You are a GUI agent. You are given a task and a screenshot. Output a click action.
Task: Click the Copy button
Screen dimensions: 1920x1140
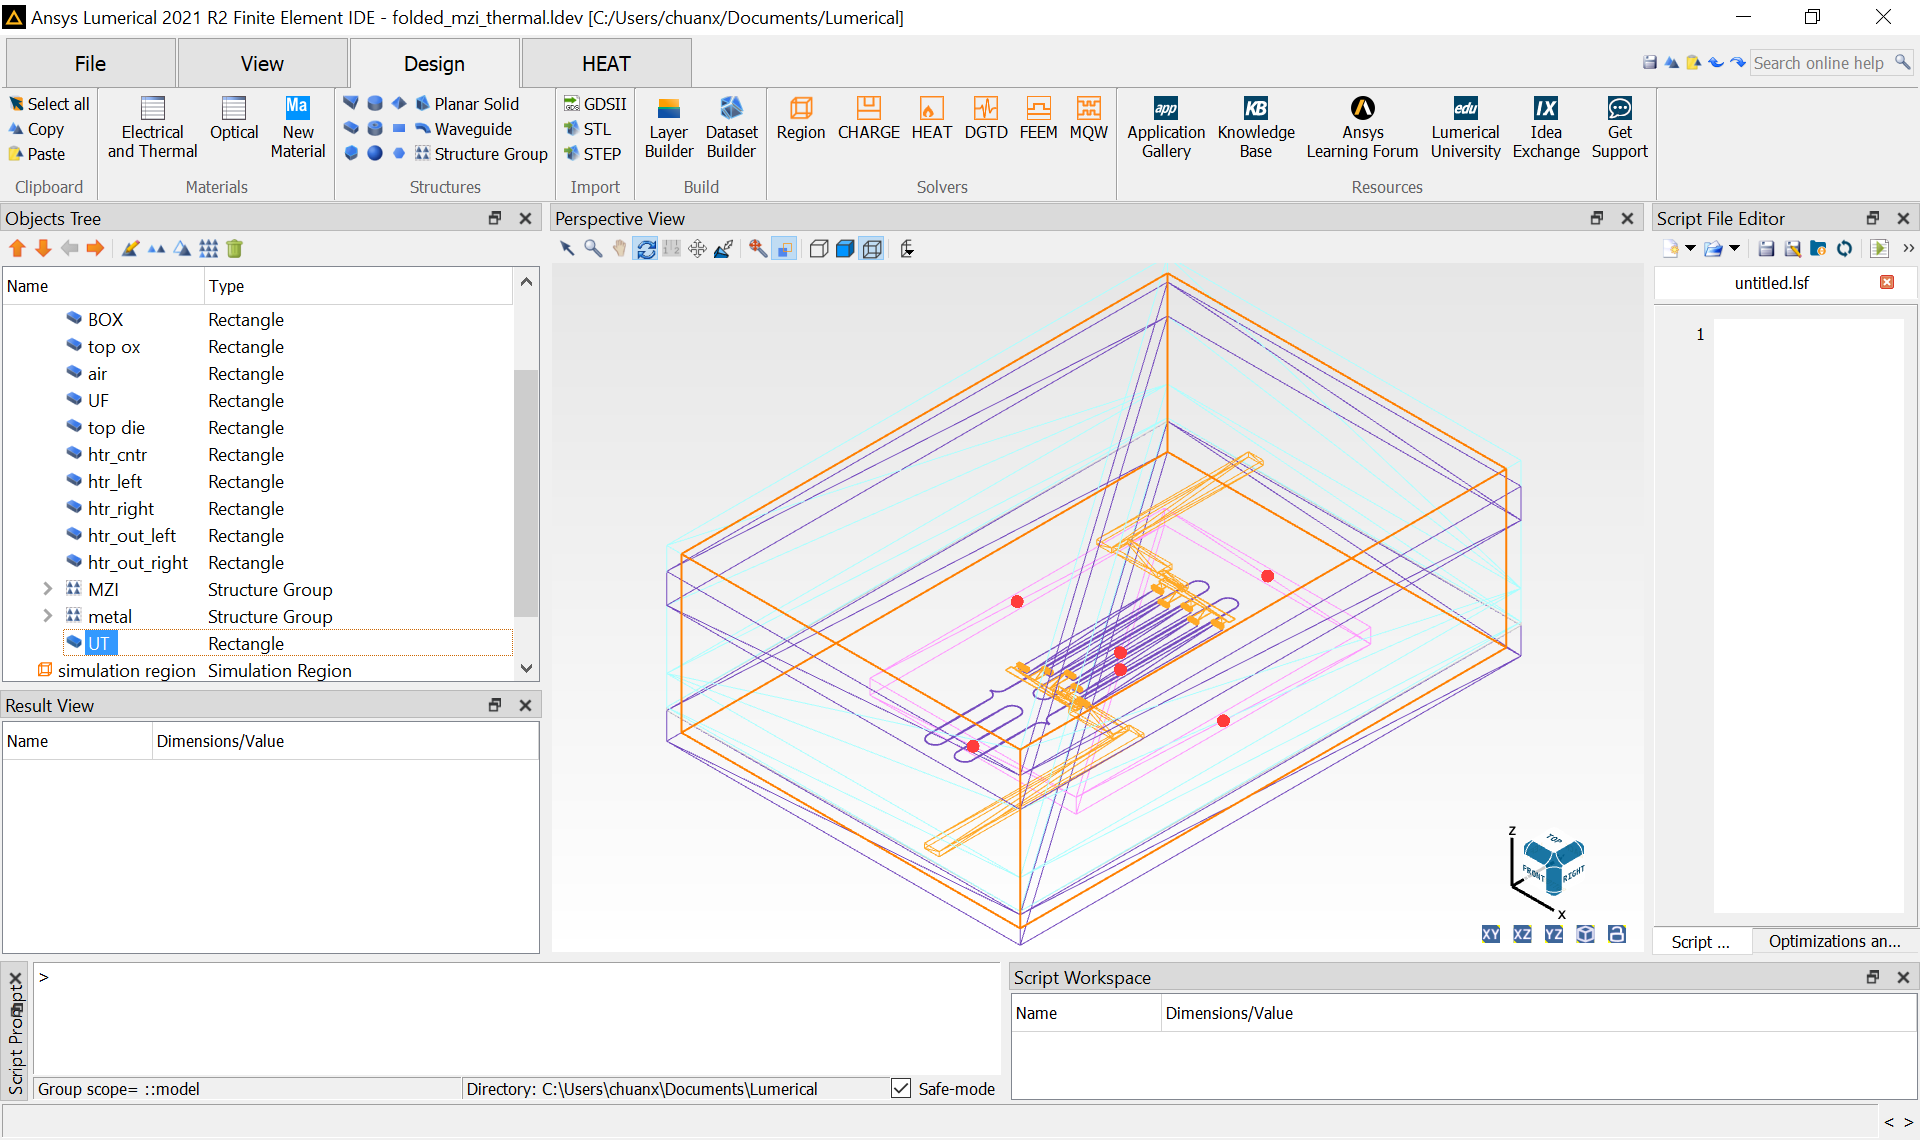click(37, 129)
